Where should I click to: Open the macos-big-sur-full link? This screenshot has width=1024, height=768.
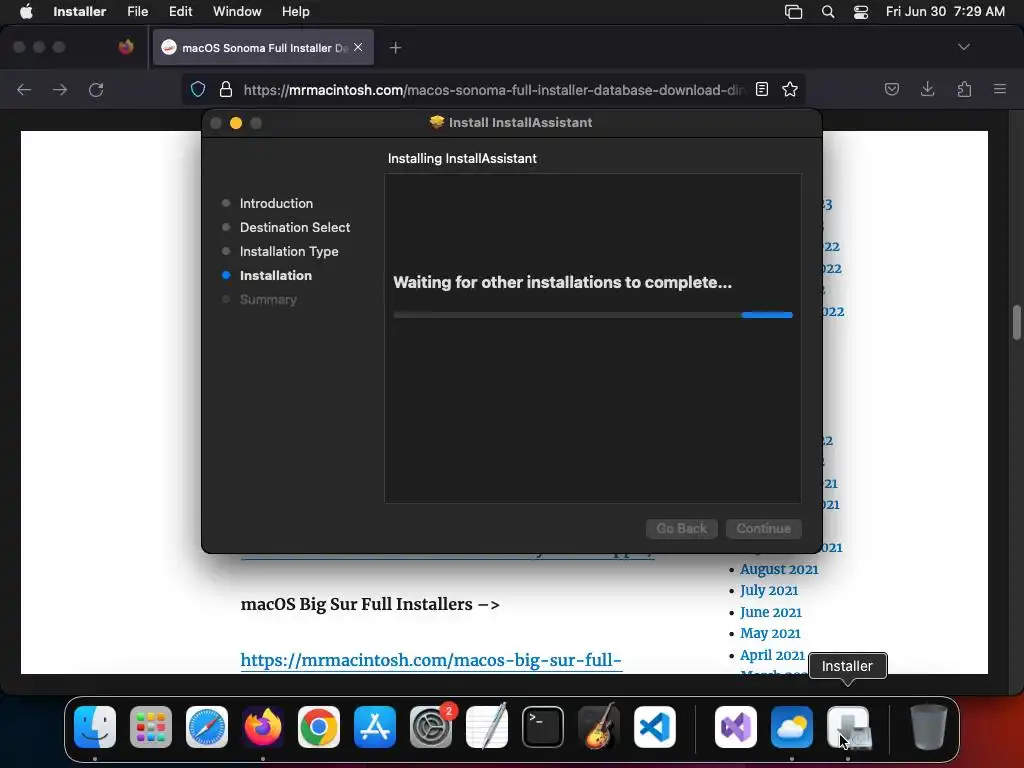tap(431, 660)
